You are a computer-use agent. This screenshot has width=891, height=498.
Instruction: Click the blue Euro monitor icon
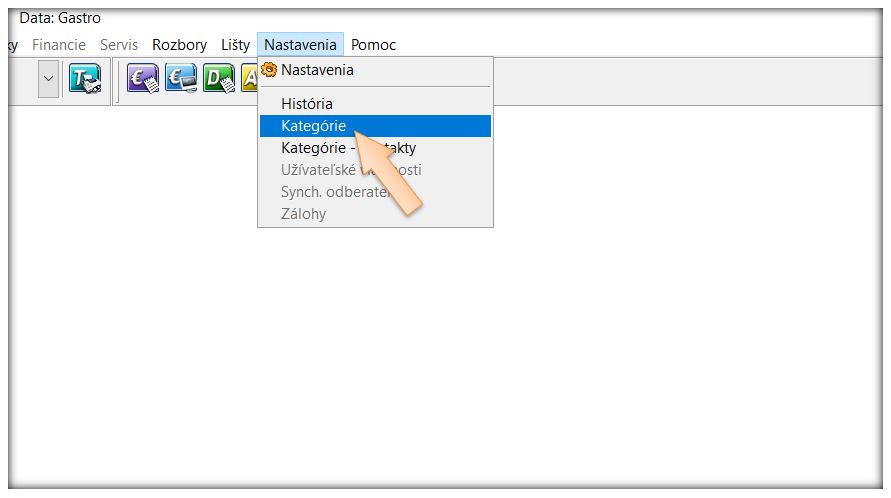181,78
